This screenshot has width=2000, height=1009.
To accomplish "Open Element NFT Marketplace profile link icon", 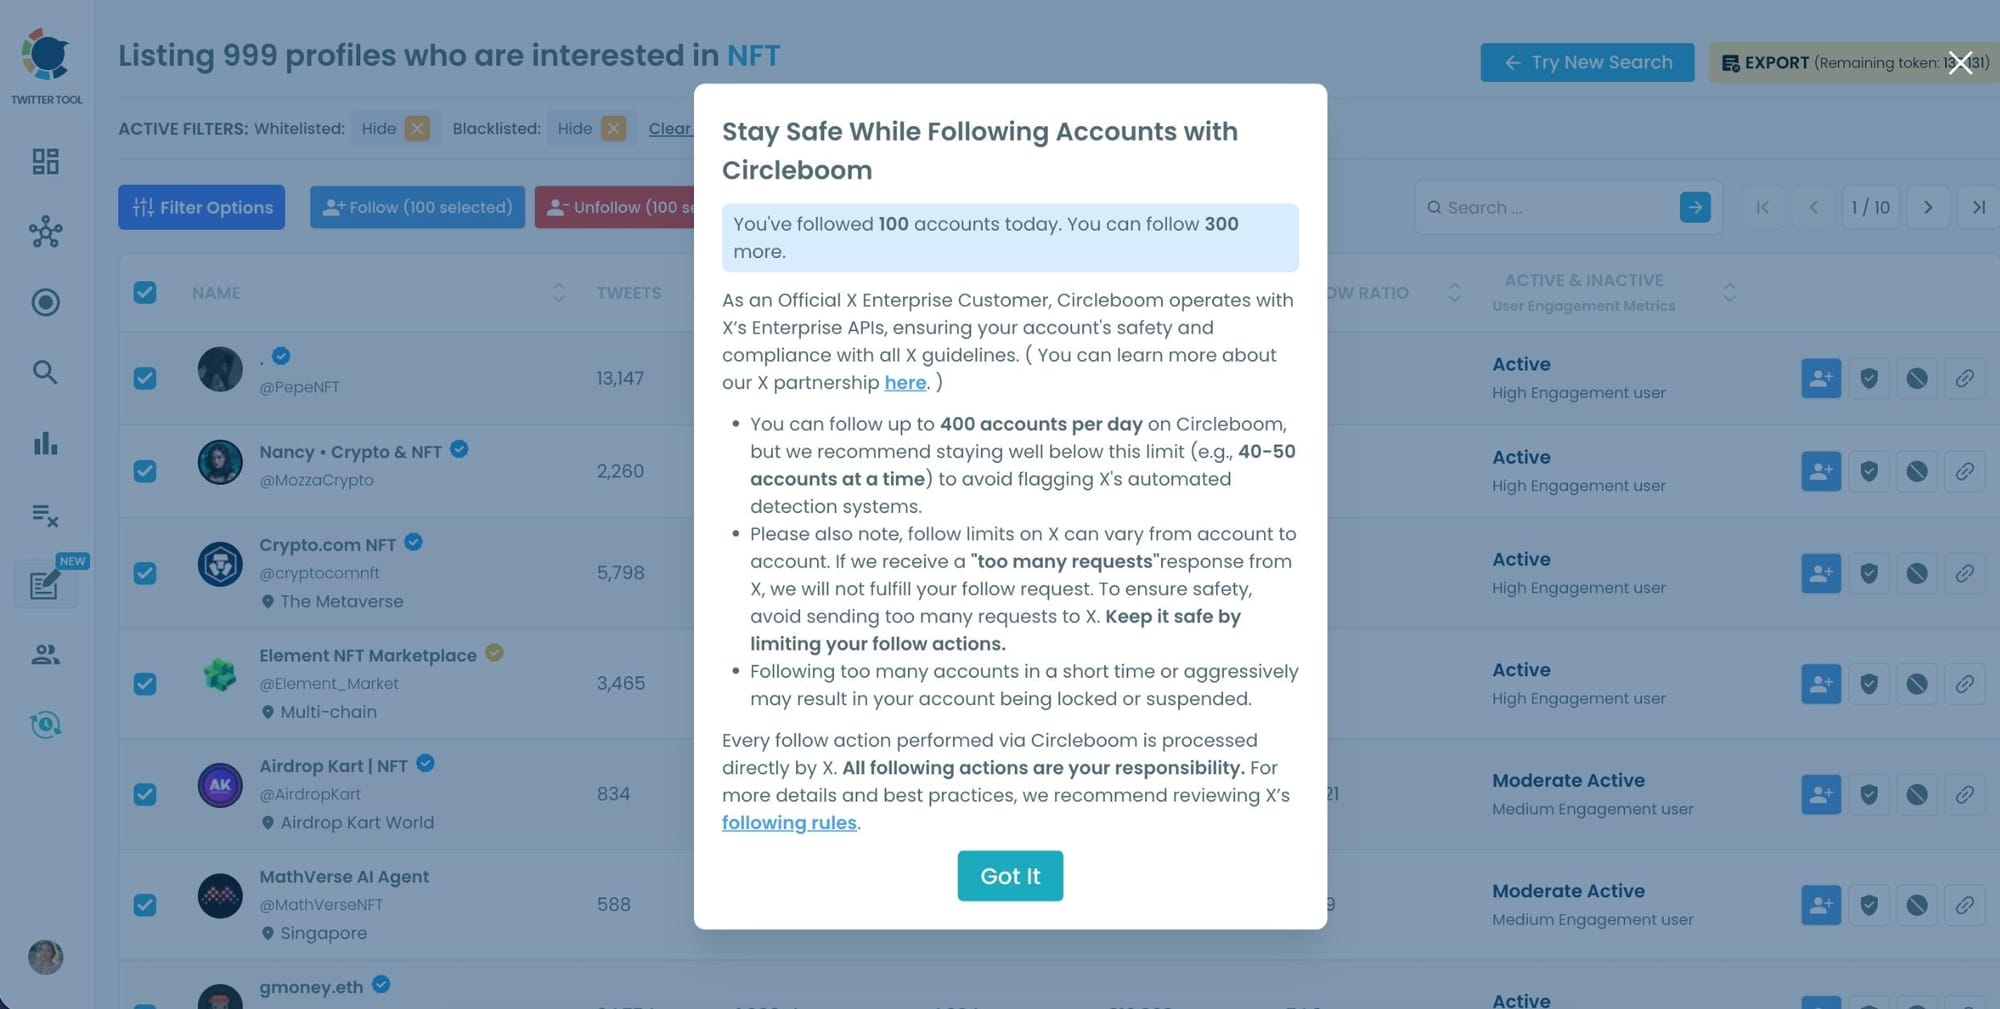I will point(1966,684).
